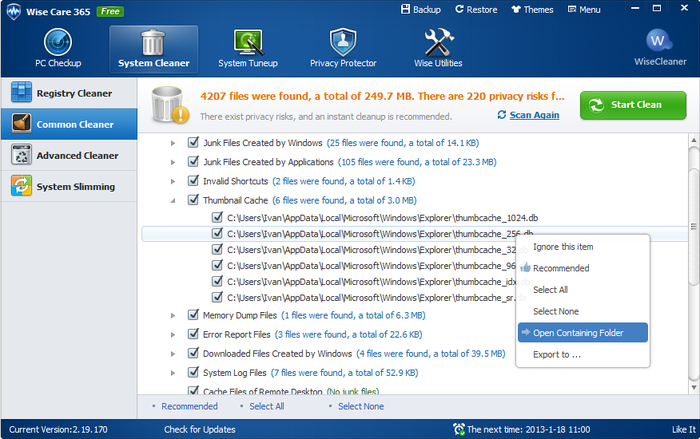Click the Wise Care 365 logo icon

(x=13, y=11)
